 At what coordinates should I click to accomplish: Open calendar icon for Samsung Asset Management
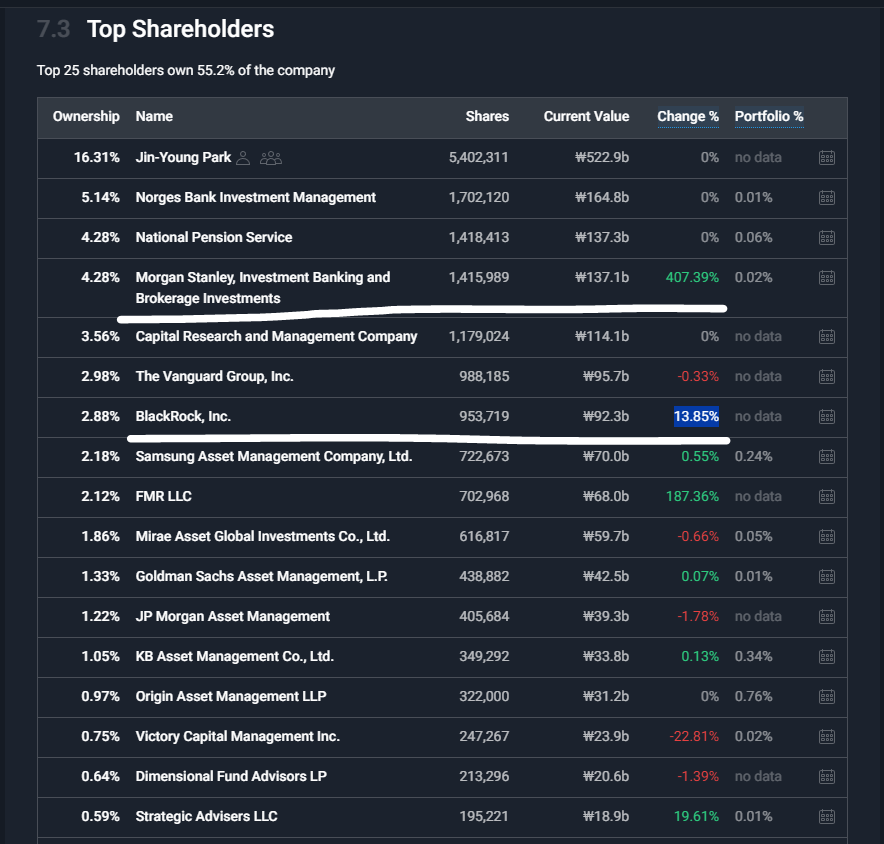(826, 457)
